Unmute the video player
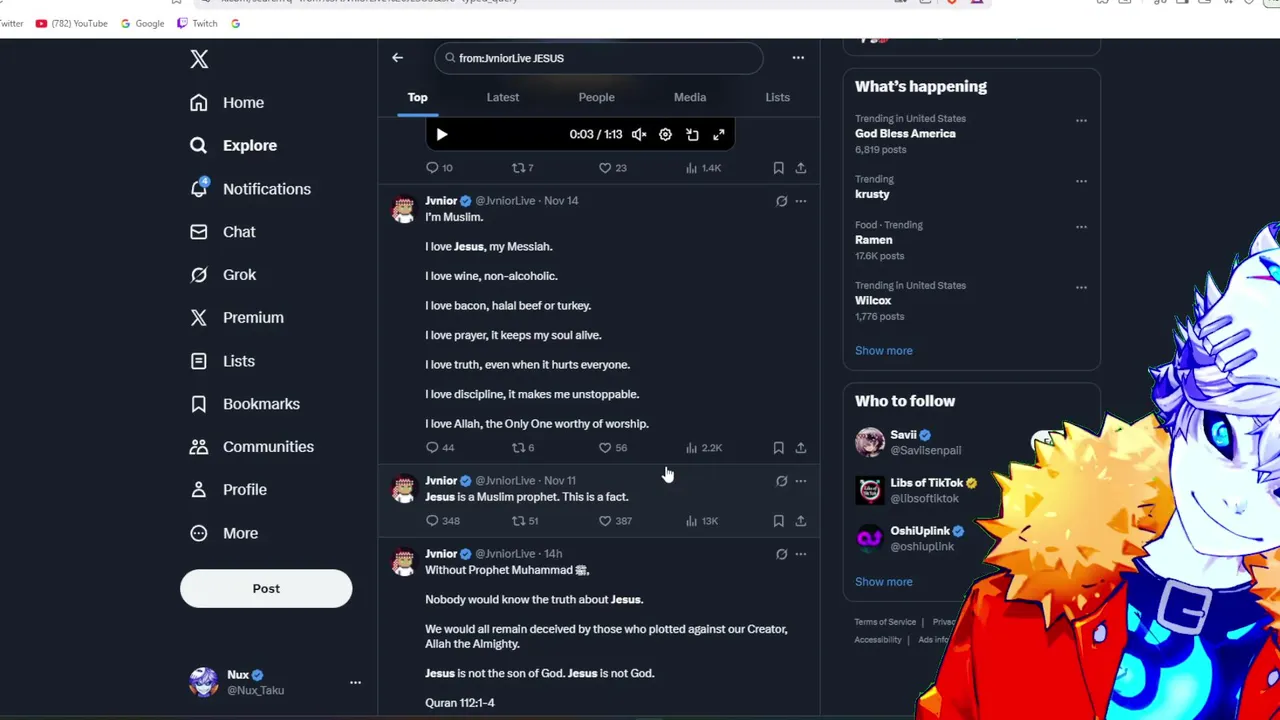 click(639, 134)
